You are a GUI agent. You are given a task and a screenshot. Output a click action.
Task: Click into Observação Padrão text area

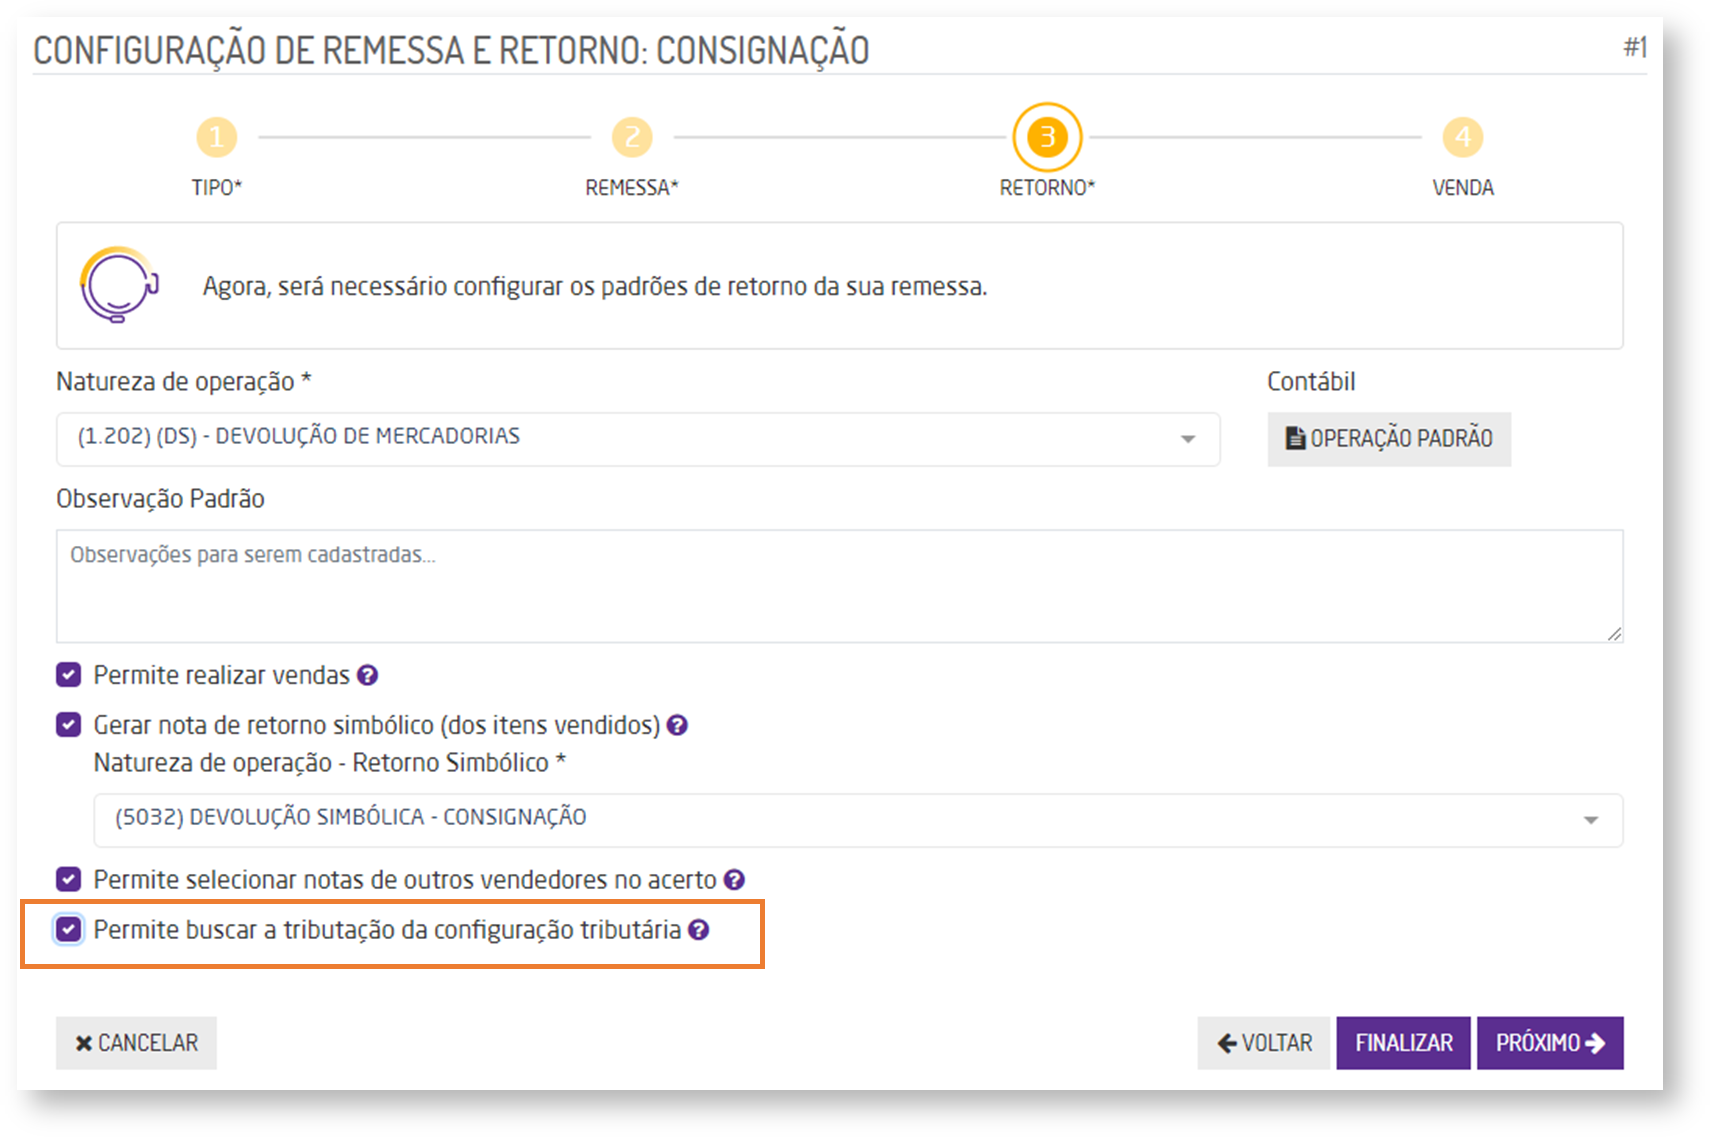click(x=838, y=586)
